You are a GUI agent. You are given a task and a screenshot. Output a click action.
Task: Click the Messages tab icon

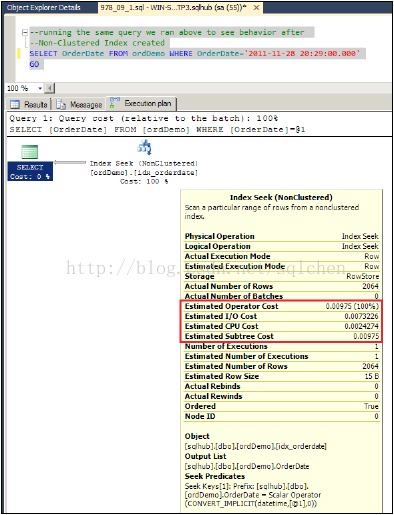61,105
